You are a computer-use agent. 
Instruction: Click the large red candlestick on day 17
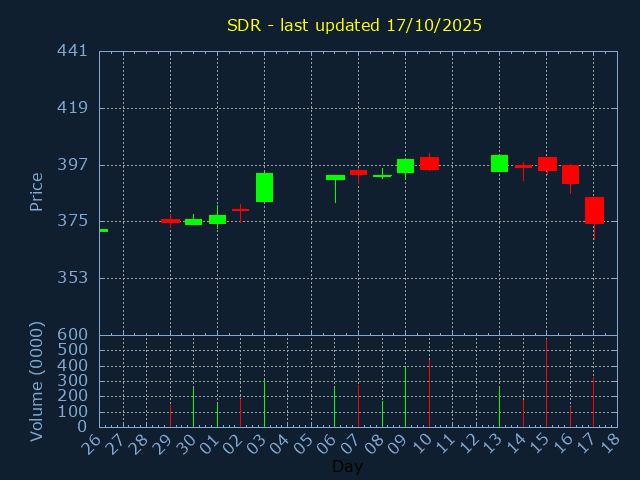594,210
